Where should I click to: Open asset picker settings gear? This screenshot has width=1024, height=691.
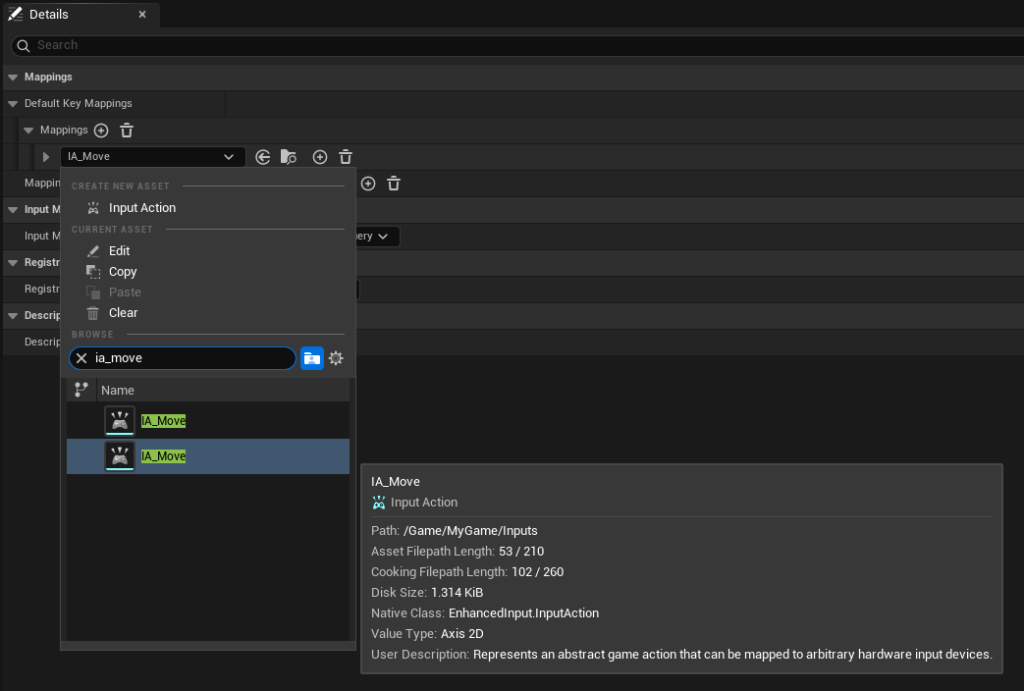coord(336,358)
